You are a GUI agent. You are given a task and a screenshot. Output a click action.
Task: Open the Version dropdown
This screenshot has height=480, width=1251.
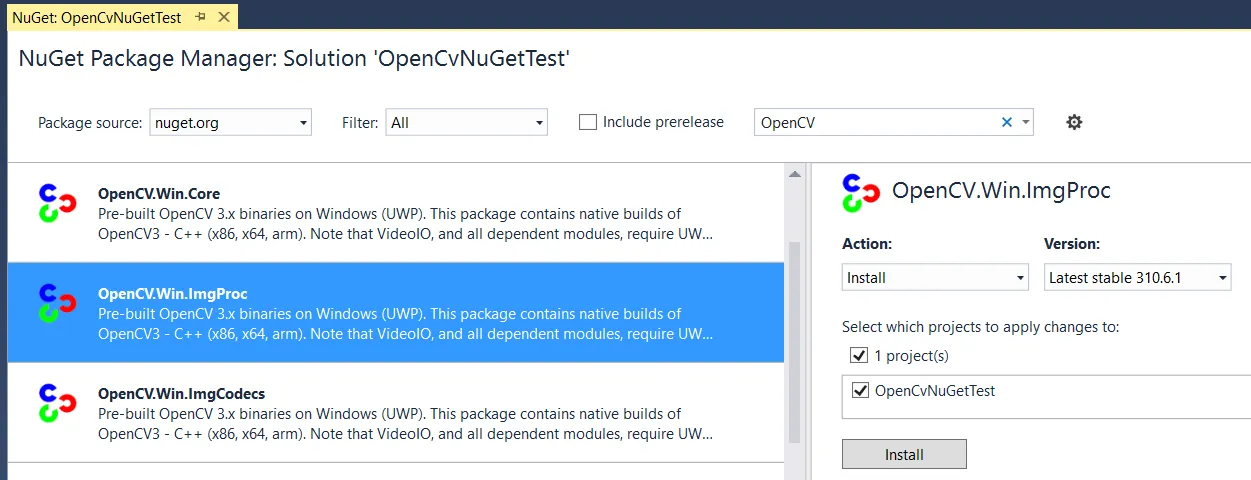(x=1137, y=277)
